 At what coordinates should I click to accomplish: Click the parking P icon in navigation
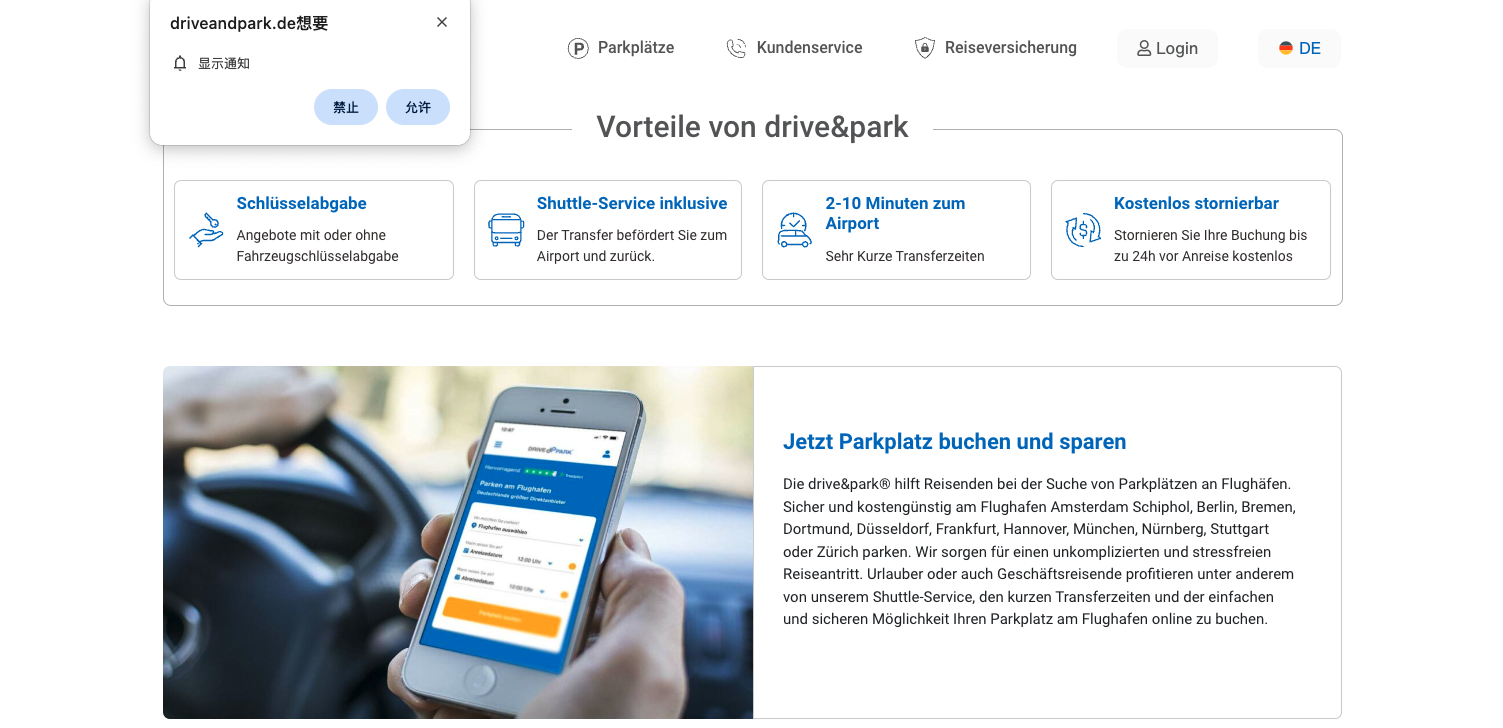(x=578, y=48)
